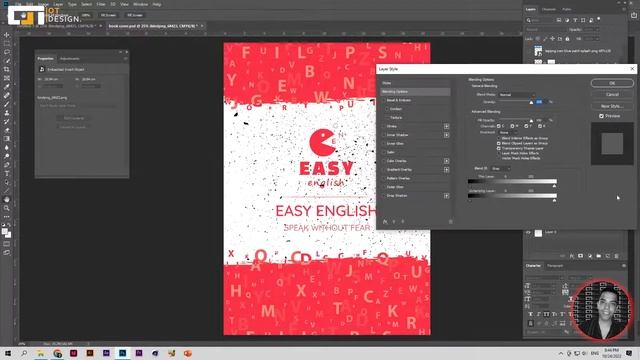Enable the Color Overlay checkbox

point(384,161)
